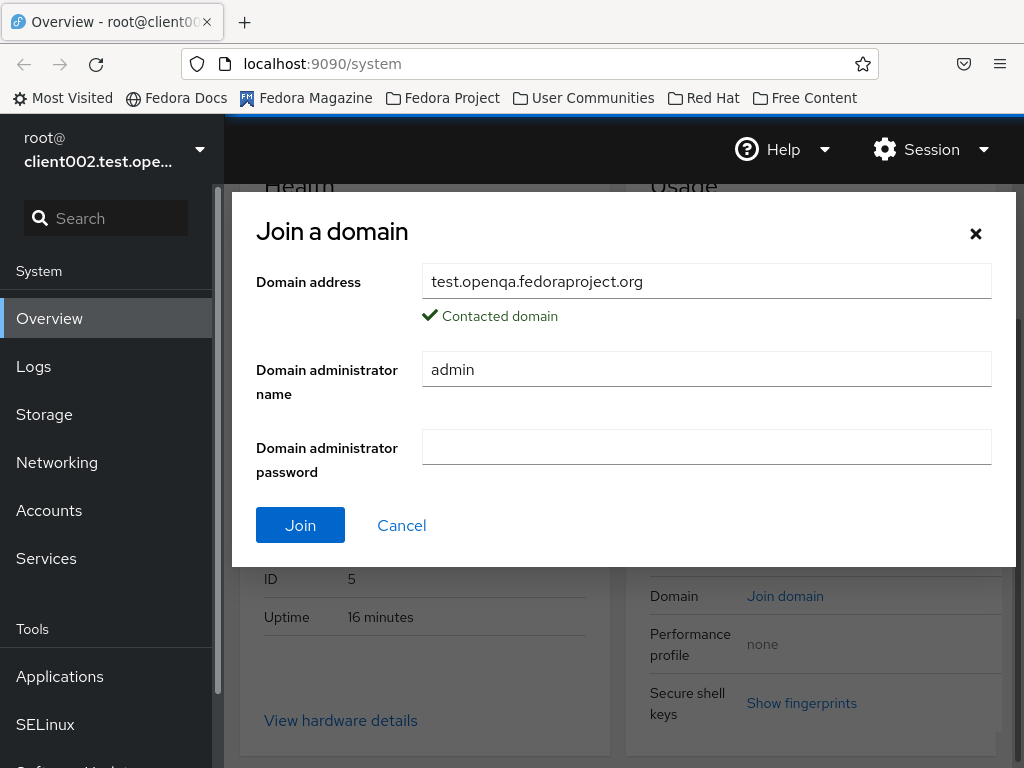Focus the Domain administrator name field
The height and width of the screenshot is (768, 1024).
tap(707, 370)
